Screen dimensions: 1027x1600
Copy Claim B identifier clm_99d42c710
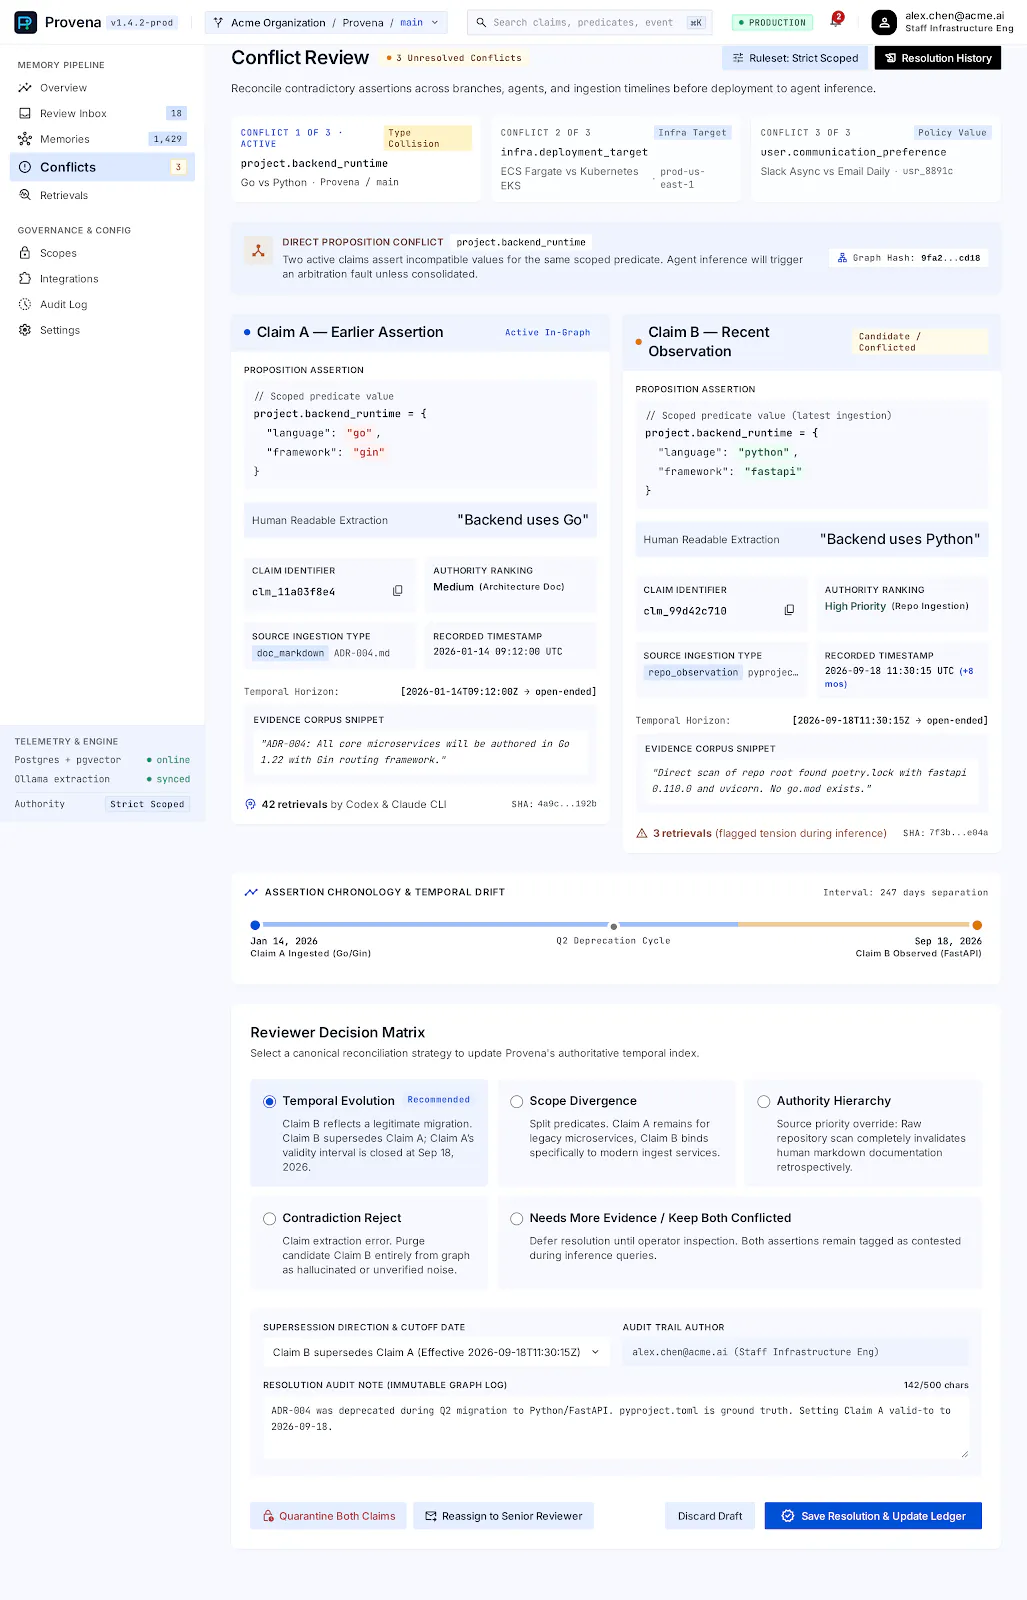click(x=789, y=610)
